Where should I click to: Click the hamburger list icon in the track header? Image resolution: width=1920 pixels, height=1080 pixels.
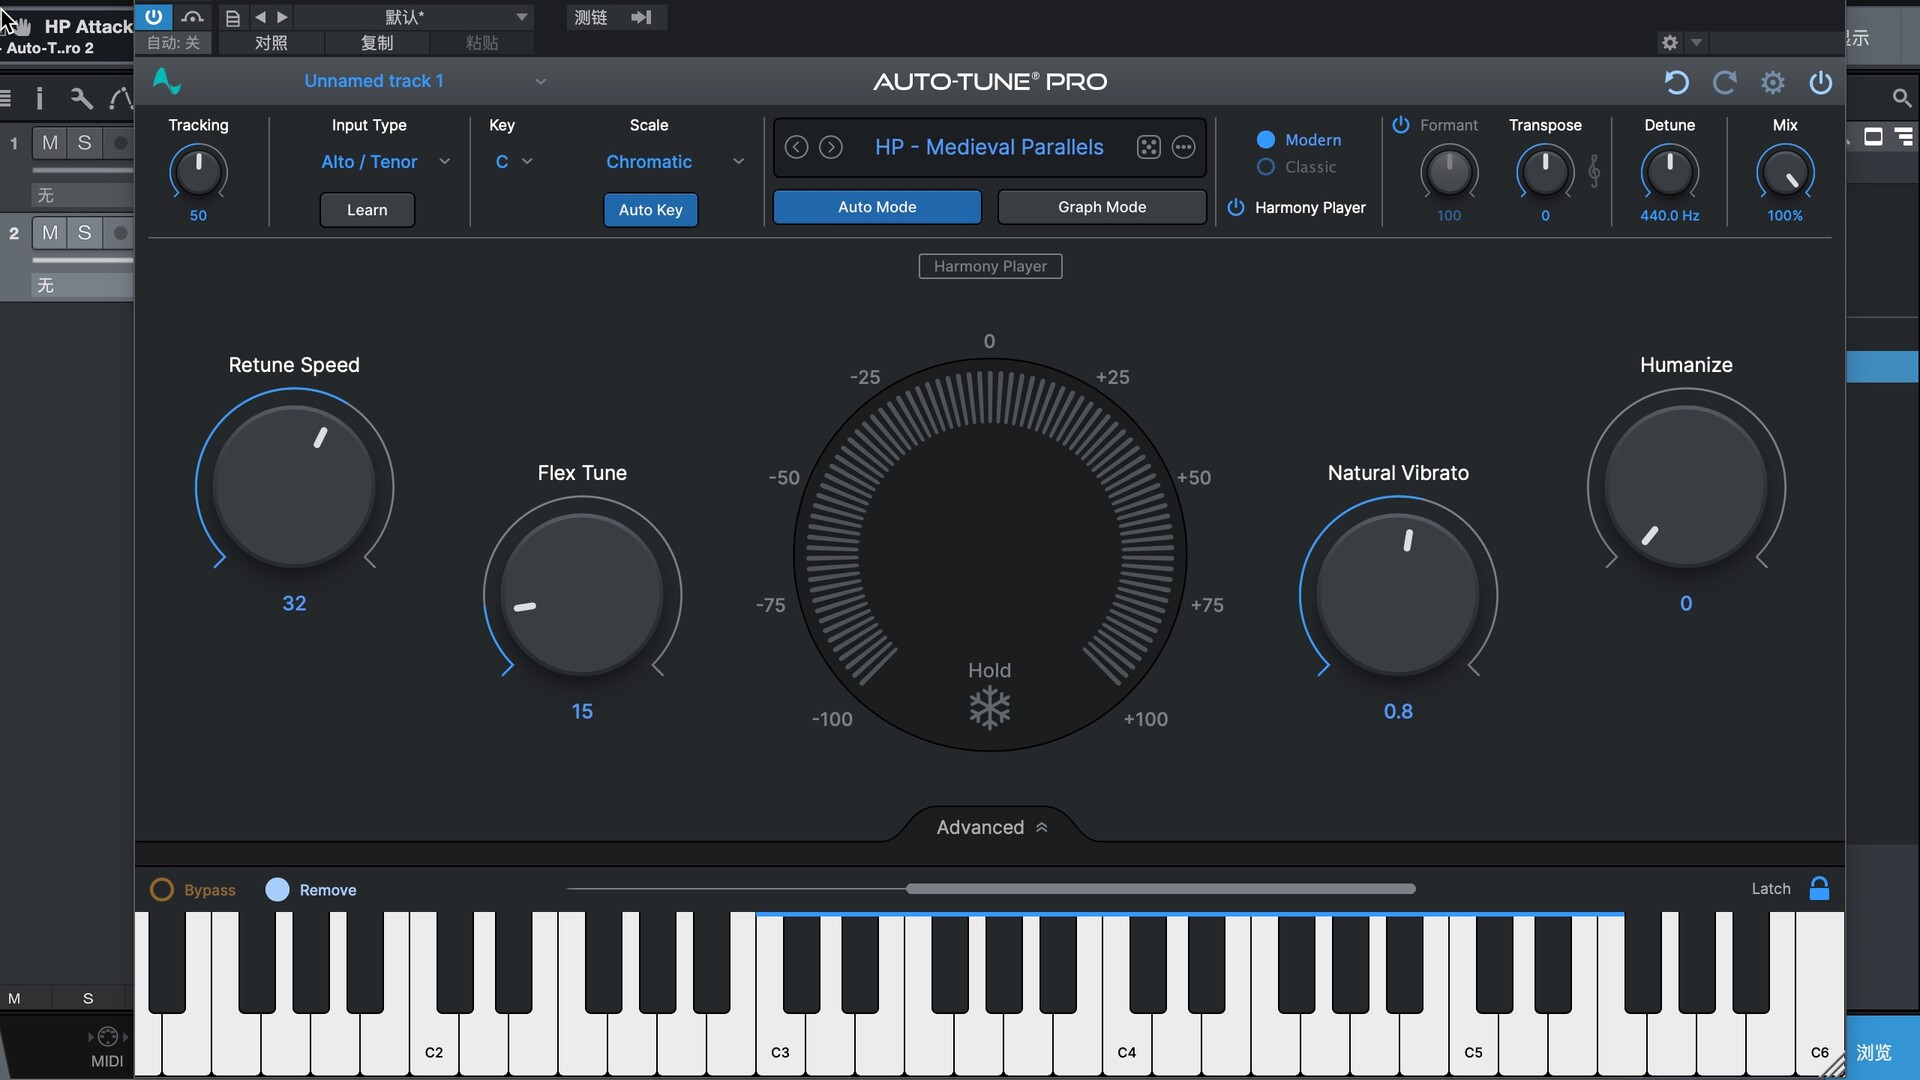6,98
